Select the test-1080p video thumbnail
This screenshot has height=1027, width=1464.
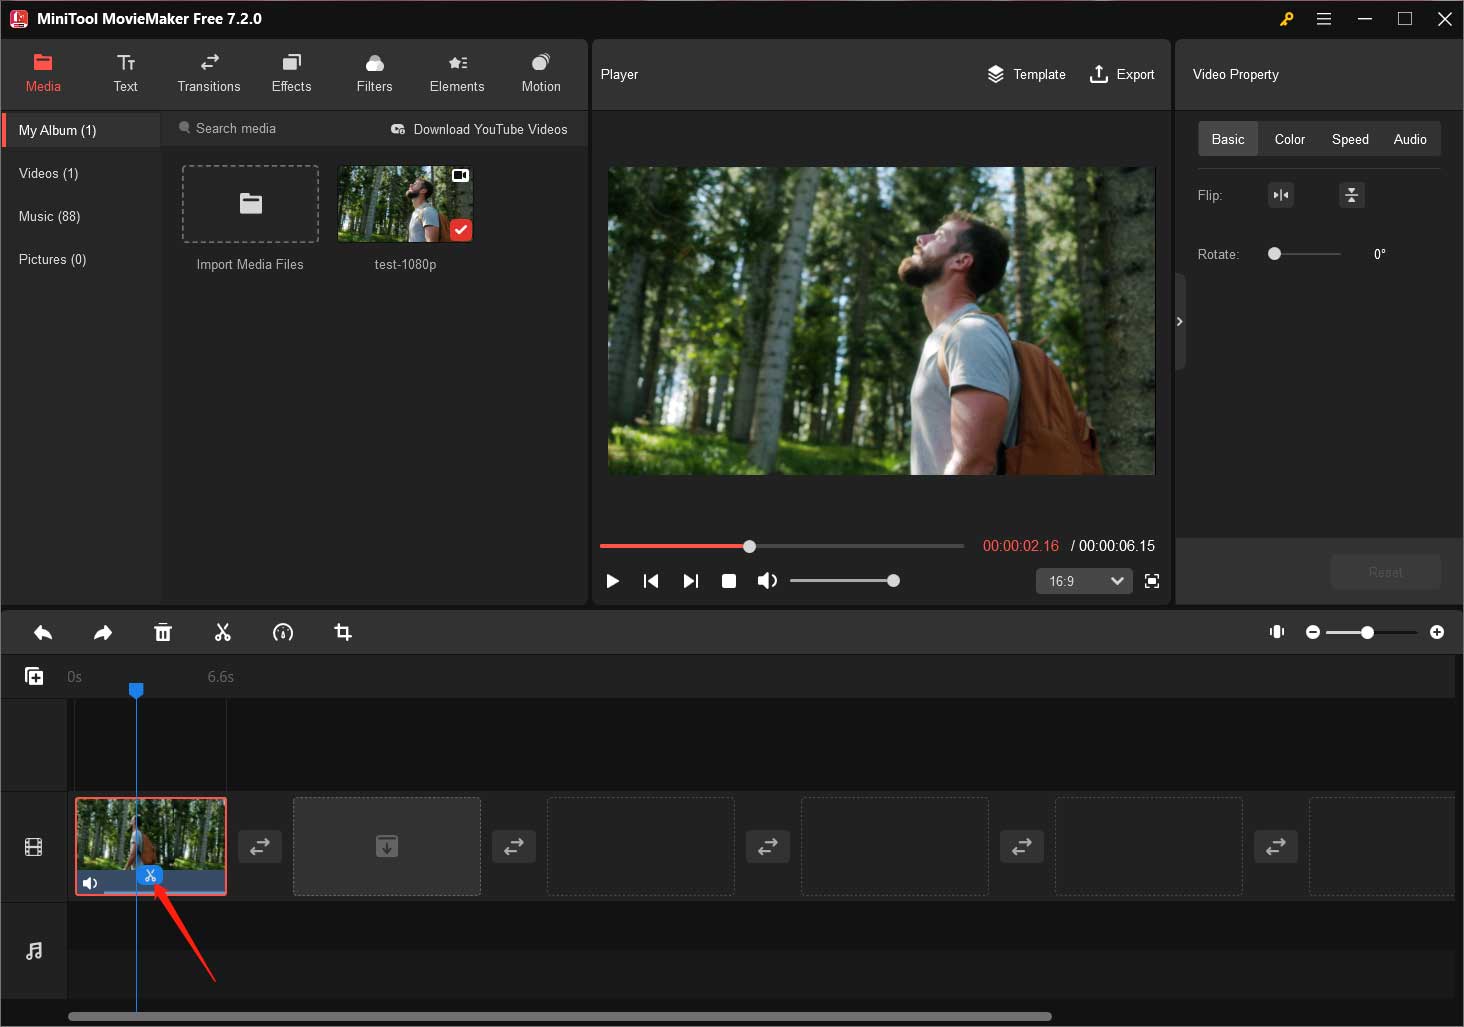(405, 204)
